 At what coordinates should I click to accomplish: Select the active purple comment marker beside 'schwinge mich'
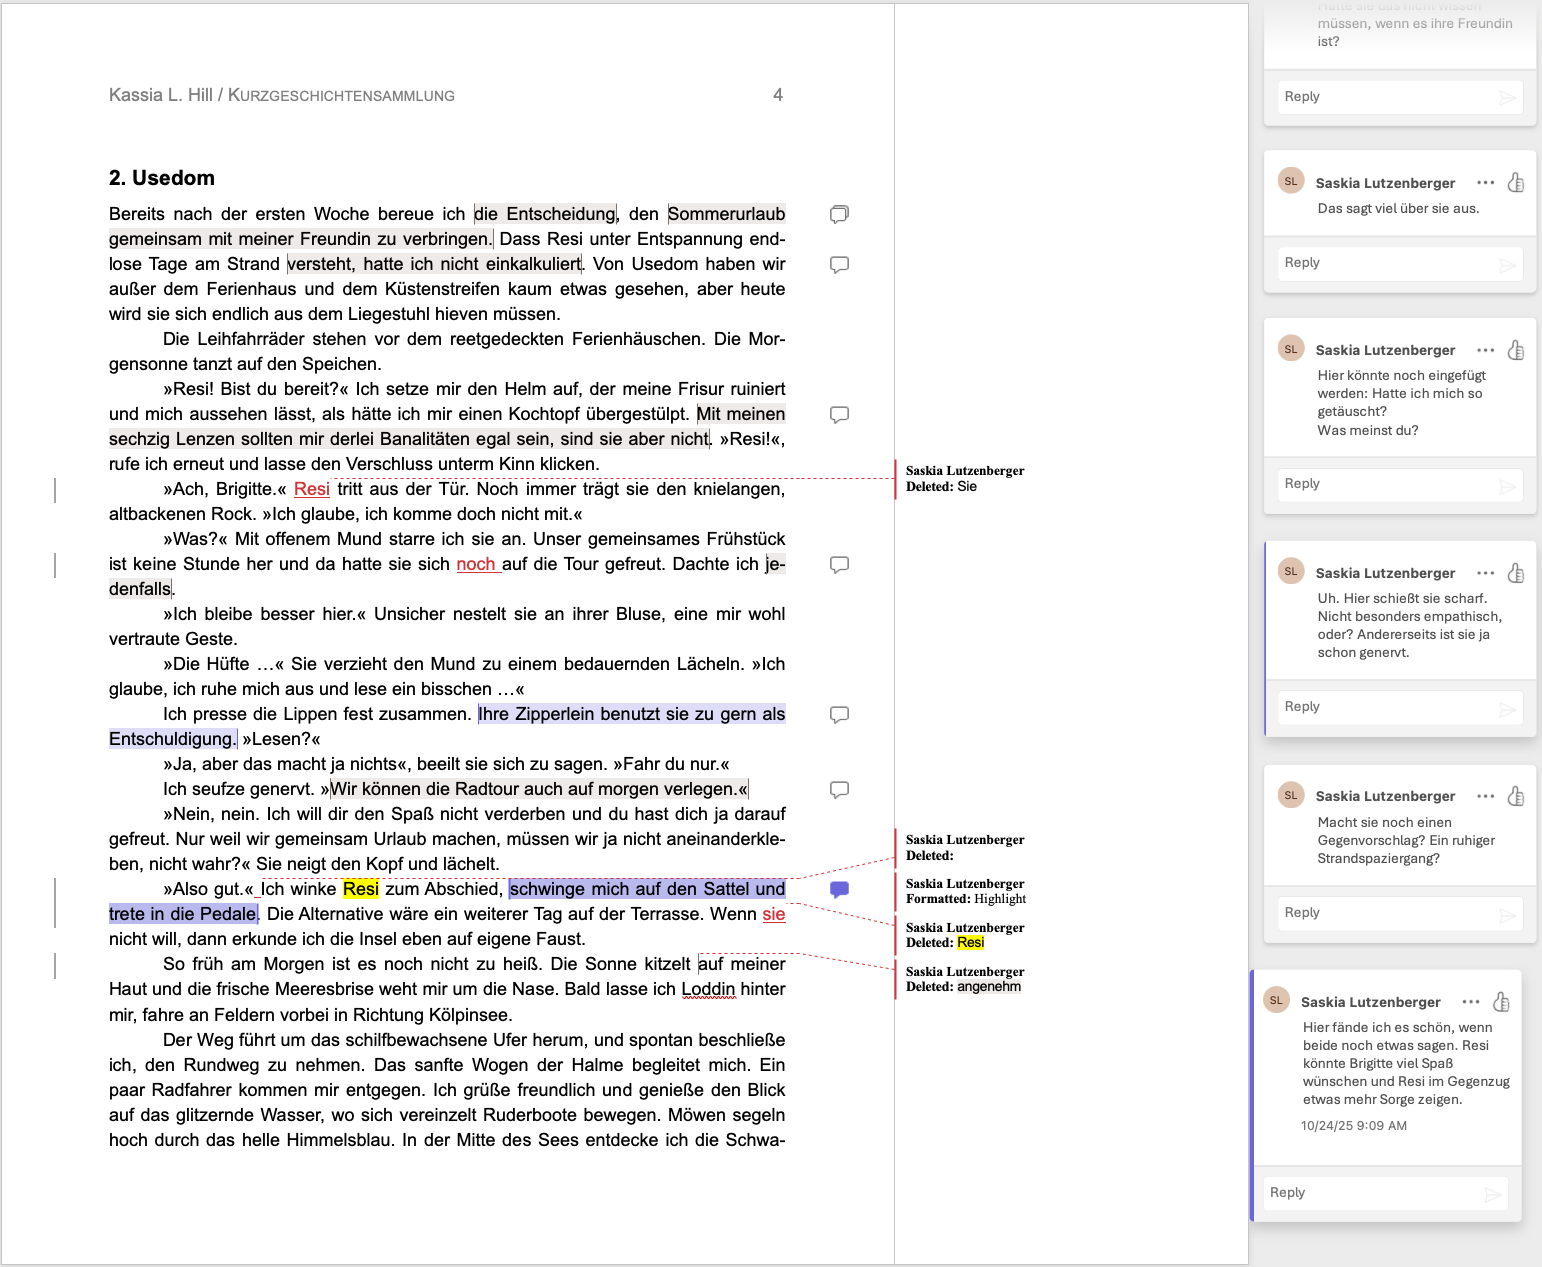coord(839,889)
